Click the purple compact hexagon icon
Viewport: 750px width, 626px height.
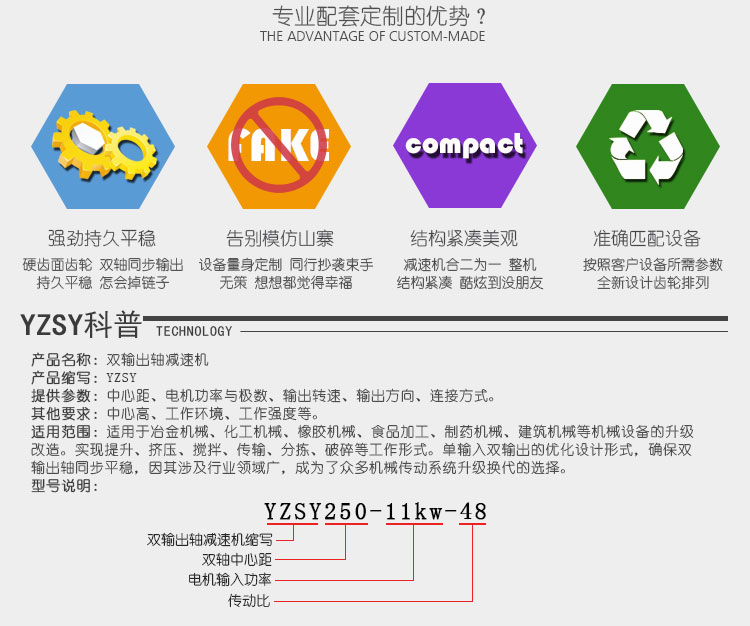[x=465, y=146]
